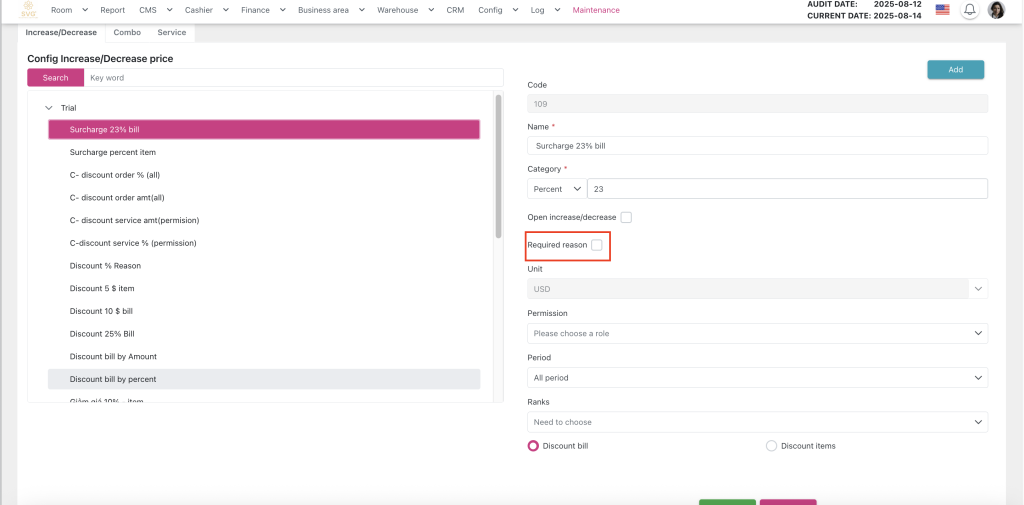Viewport: 1024px width, 505px height.
Task: Click the Key word search field
Action: pyautogui.click(x=293, y=78)
